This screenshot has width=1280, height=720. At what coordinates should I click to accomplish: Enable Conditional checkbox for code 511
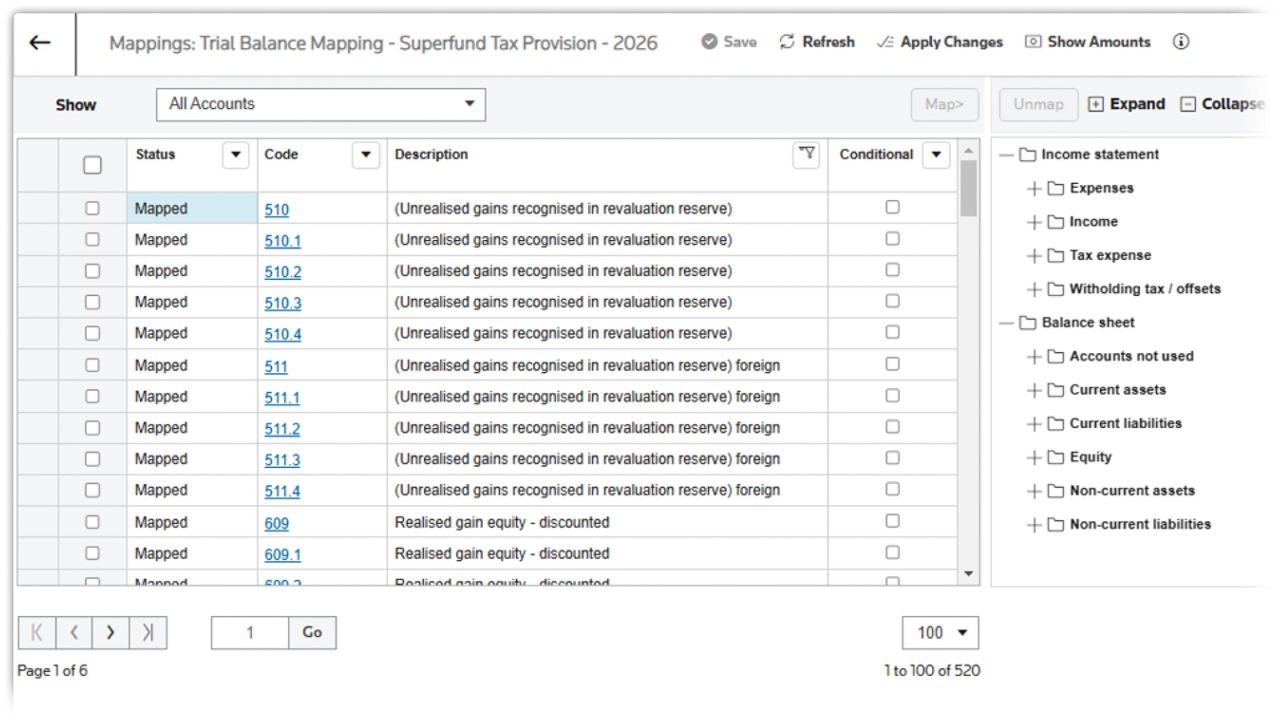pos(892,364)
